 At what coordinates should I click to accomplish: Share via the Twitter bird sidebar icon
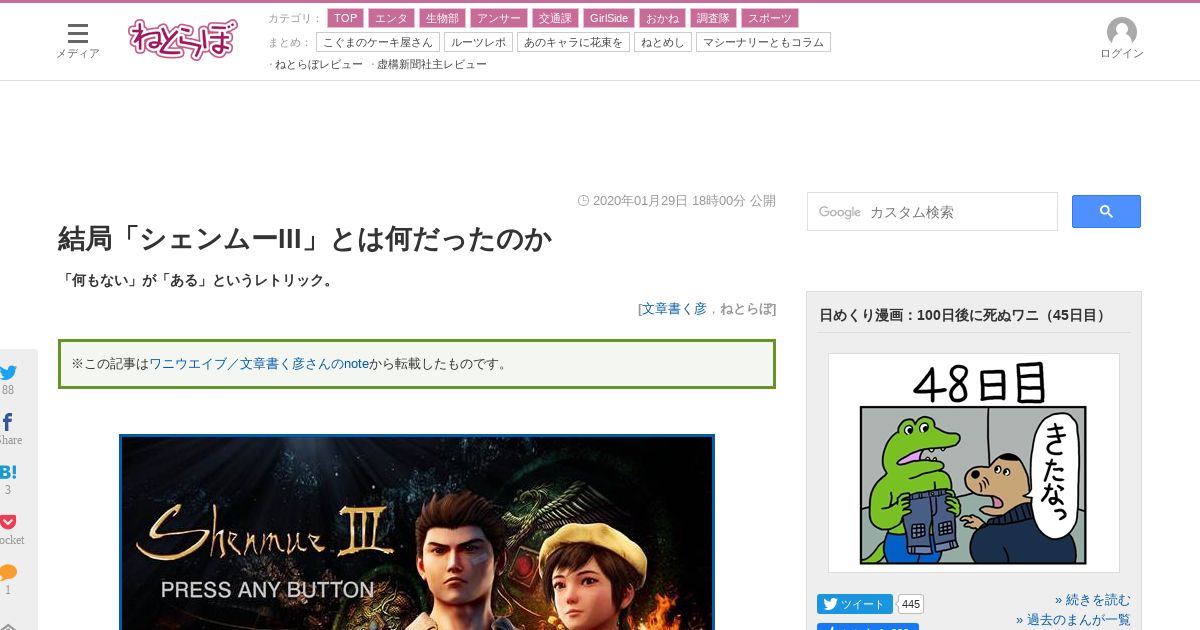[8, 373]
